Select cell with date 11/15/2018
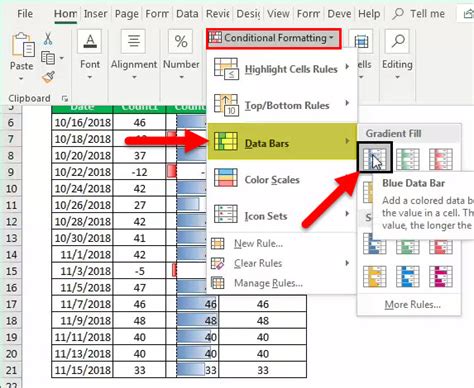The height and width of the screenshot is (388, 474). tap(82, 370)
